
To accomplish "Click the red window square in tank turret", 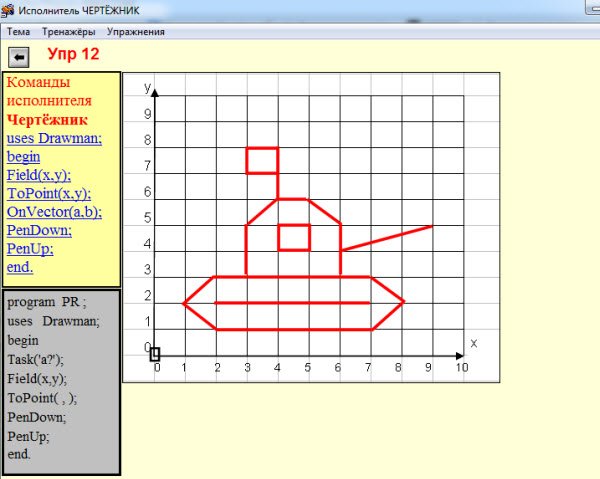I will [x=294, y=237].
